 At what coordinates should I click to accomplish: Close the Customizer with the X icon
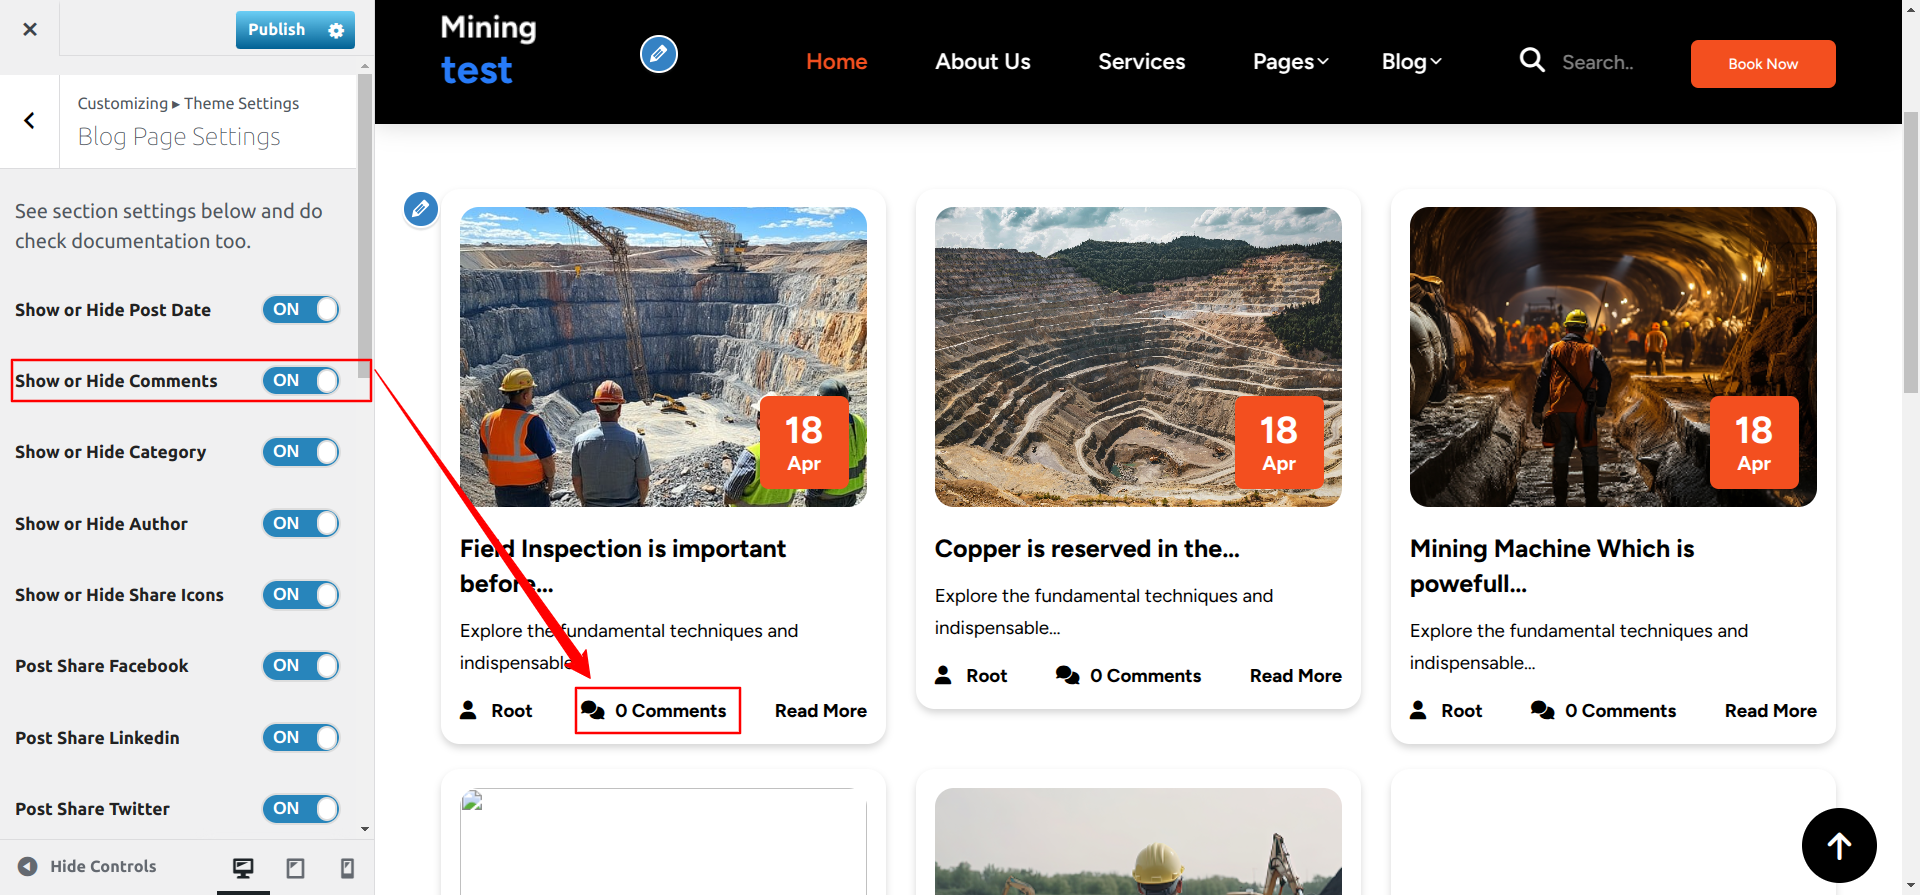[x=30, y=29]
